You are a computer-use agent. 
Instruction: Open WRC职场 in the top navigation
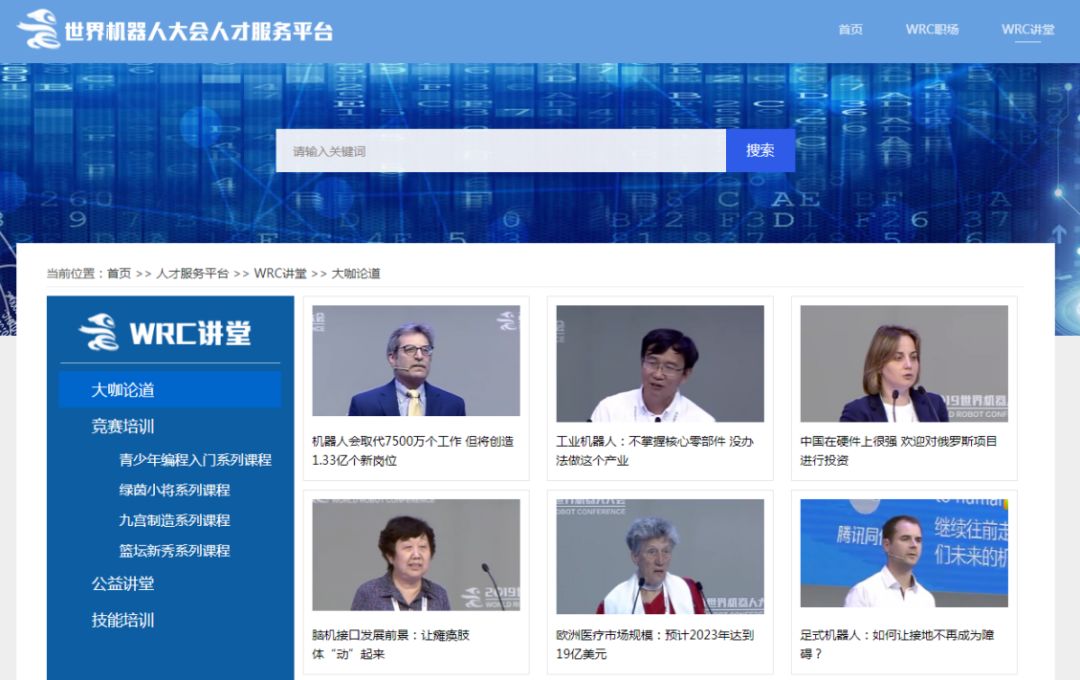932,29
